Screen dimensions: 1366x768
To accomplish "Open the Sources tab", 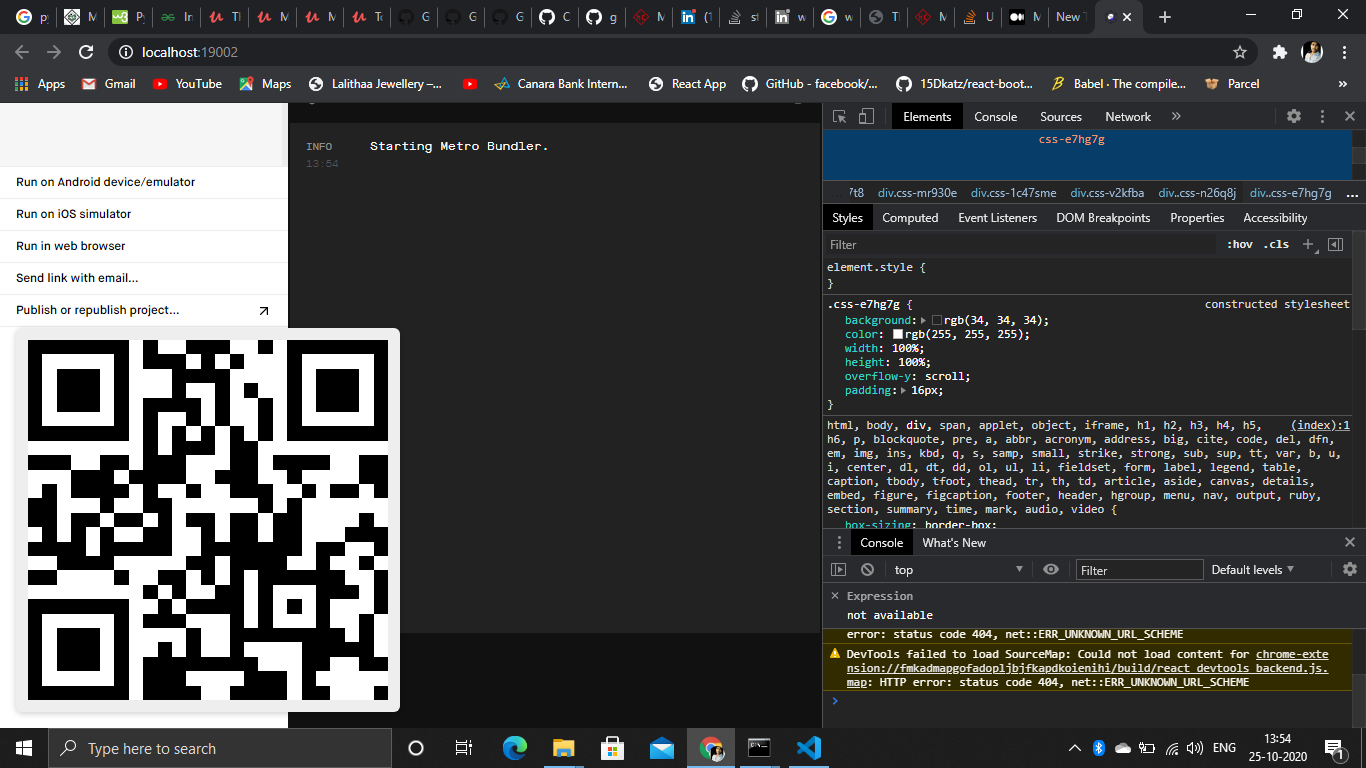I will (1061, 117).
